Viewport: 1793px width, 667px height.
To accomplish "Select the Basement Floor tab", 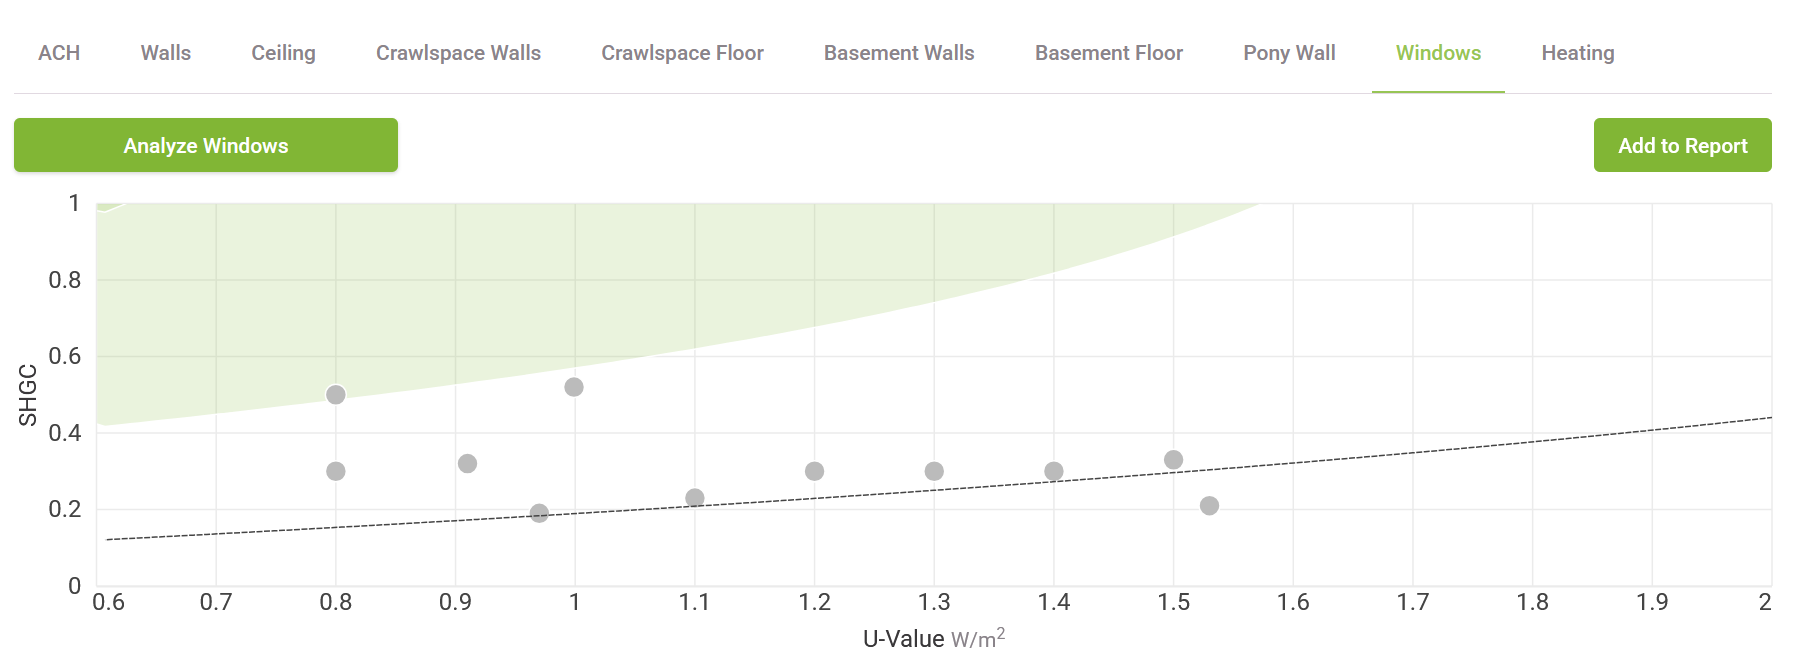I will (1109, 53).
